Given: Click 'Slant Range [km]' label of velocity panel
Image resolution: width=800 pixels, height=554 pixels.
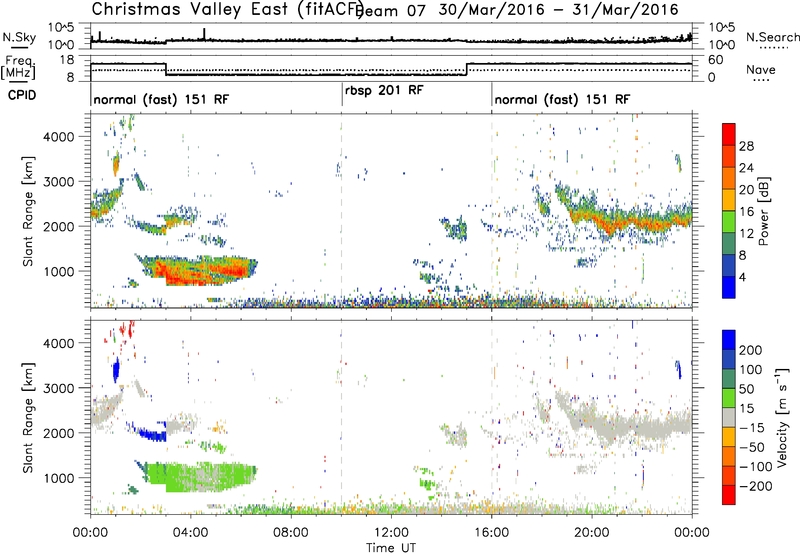Looking at the screenshot, I should (x=28, y=418).
